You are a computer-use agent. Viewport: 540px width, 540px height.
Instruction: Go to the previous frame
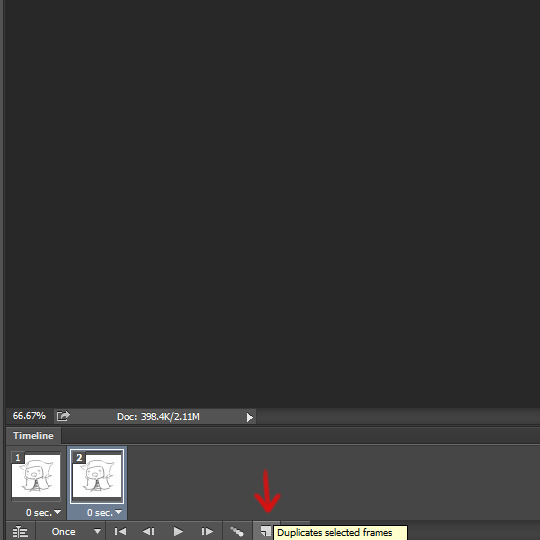(149, 531)
